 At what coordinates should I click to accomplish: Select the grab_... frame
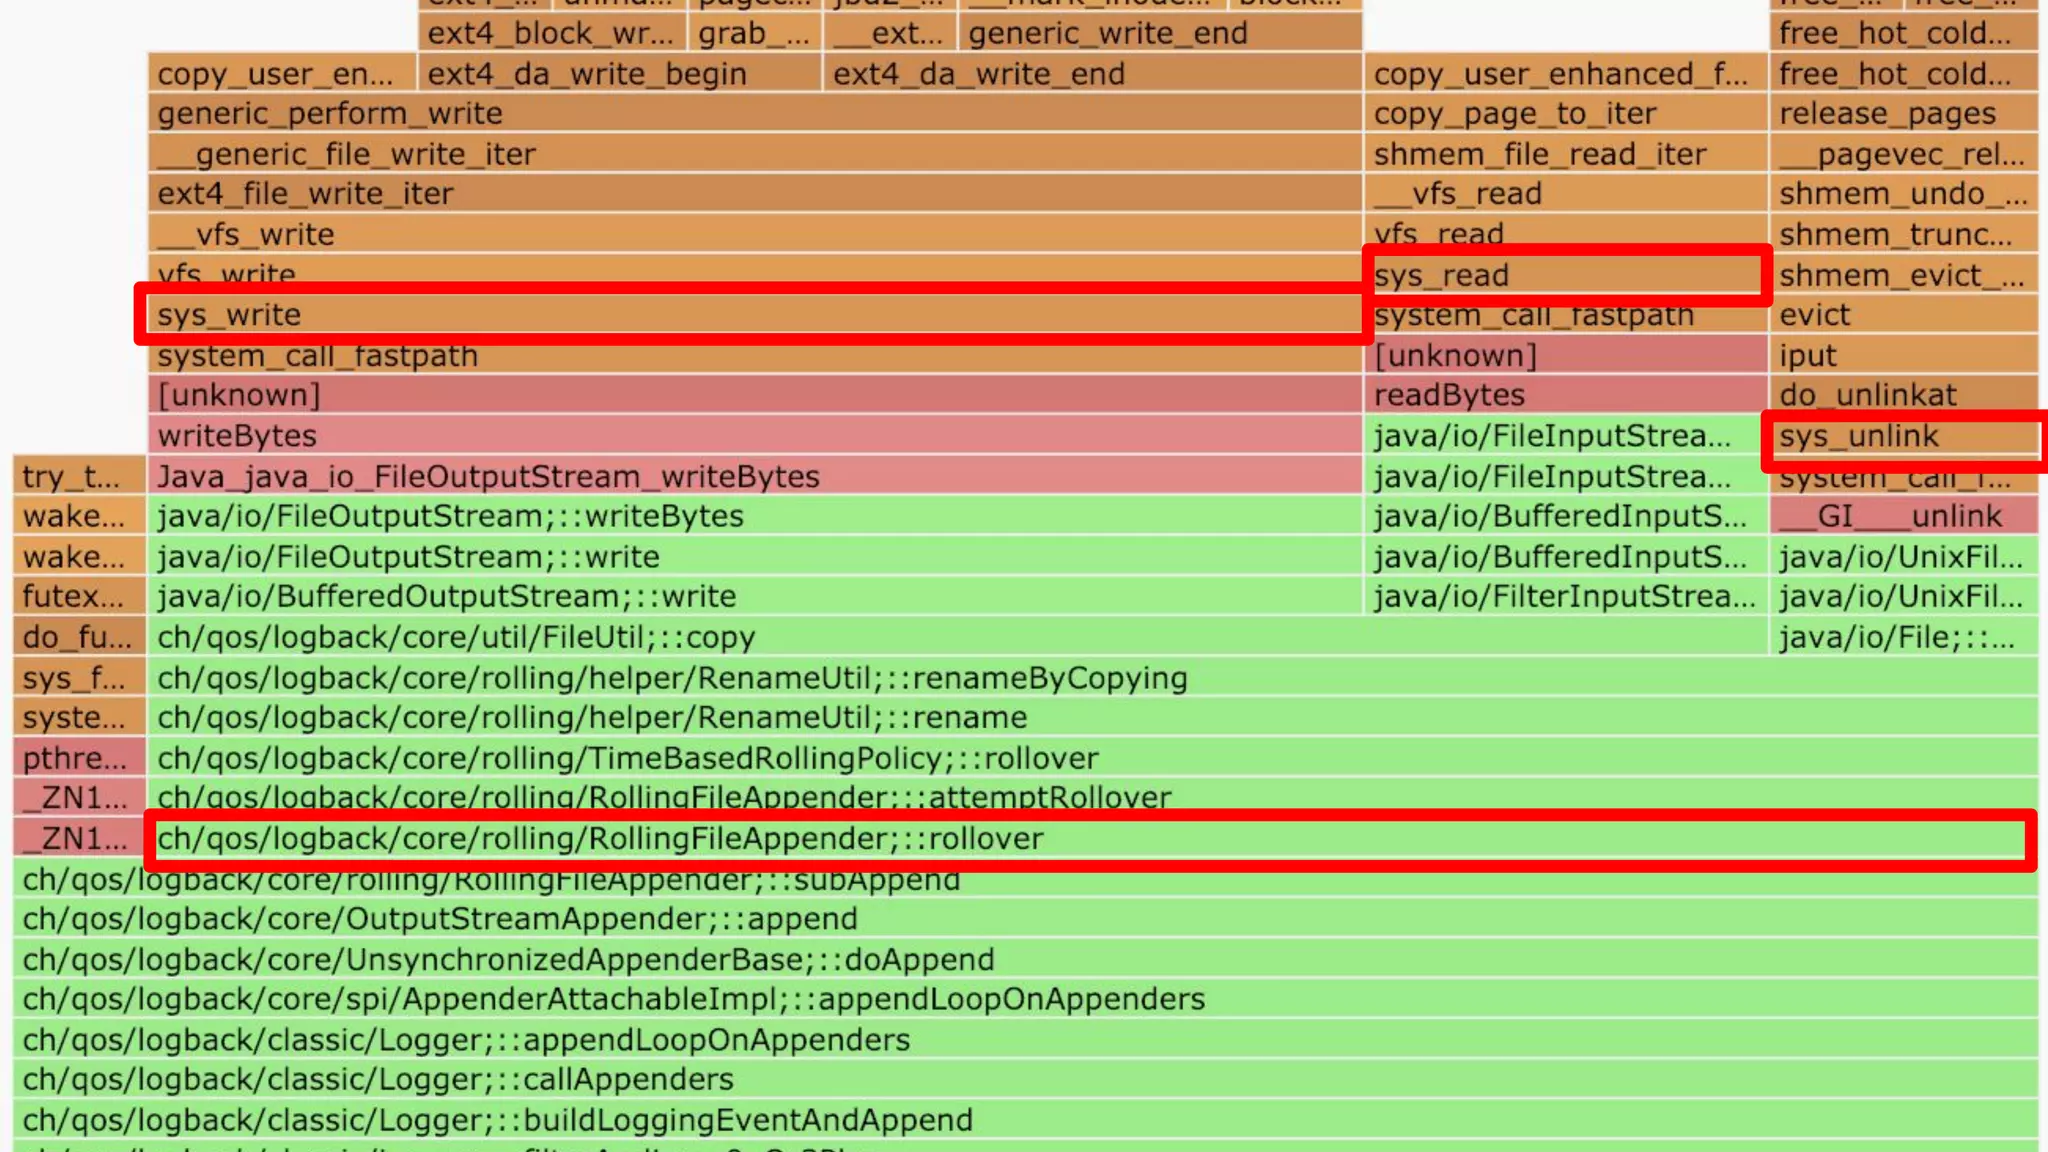(x=755, y=33)
